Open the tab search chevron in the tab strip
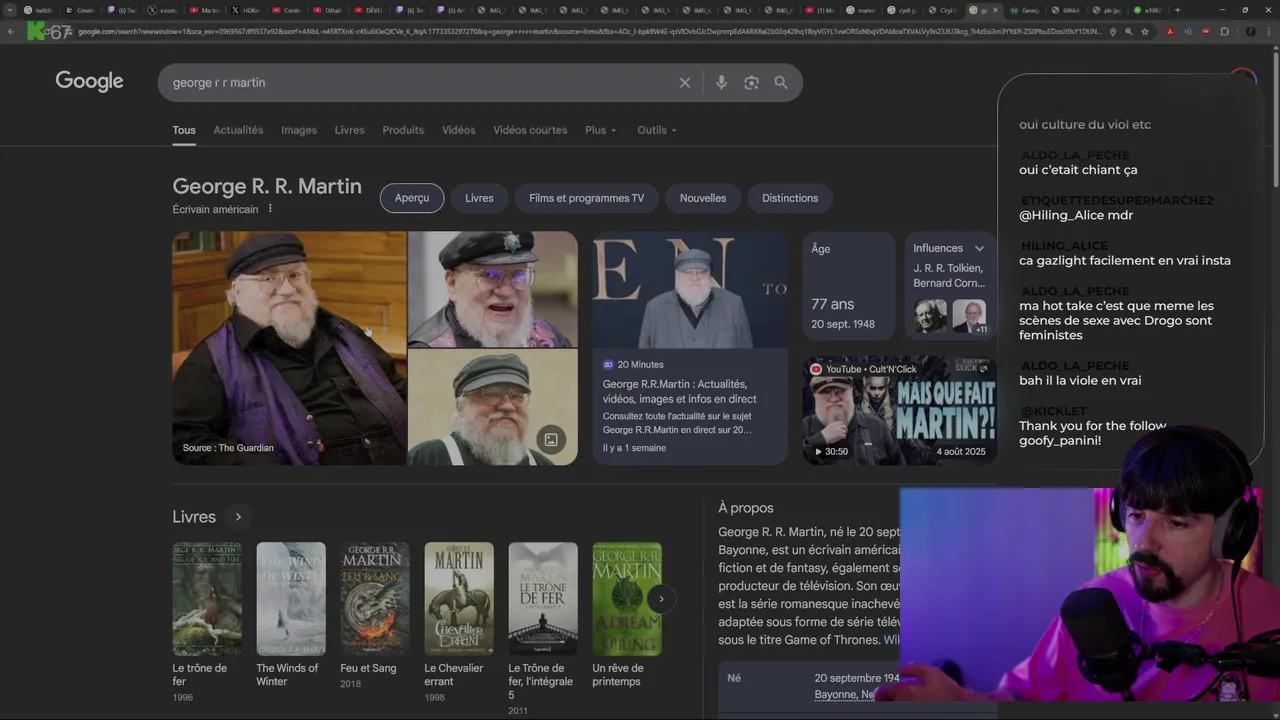 point(11,10)
